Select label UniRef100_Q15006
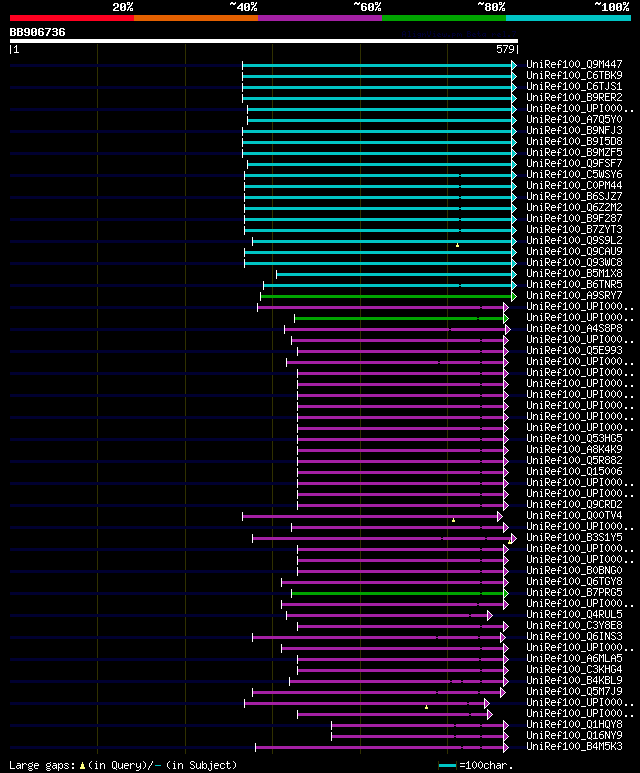This screenshot has width=640, height=773. [574, 471]
